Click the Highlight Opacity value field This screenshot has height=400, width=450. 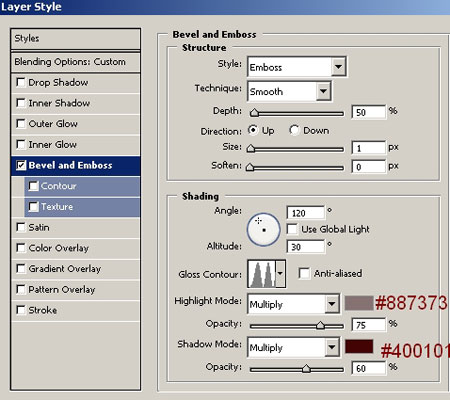(369, 325)
